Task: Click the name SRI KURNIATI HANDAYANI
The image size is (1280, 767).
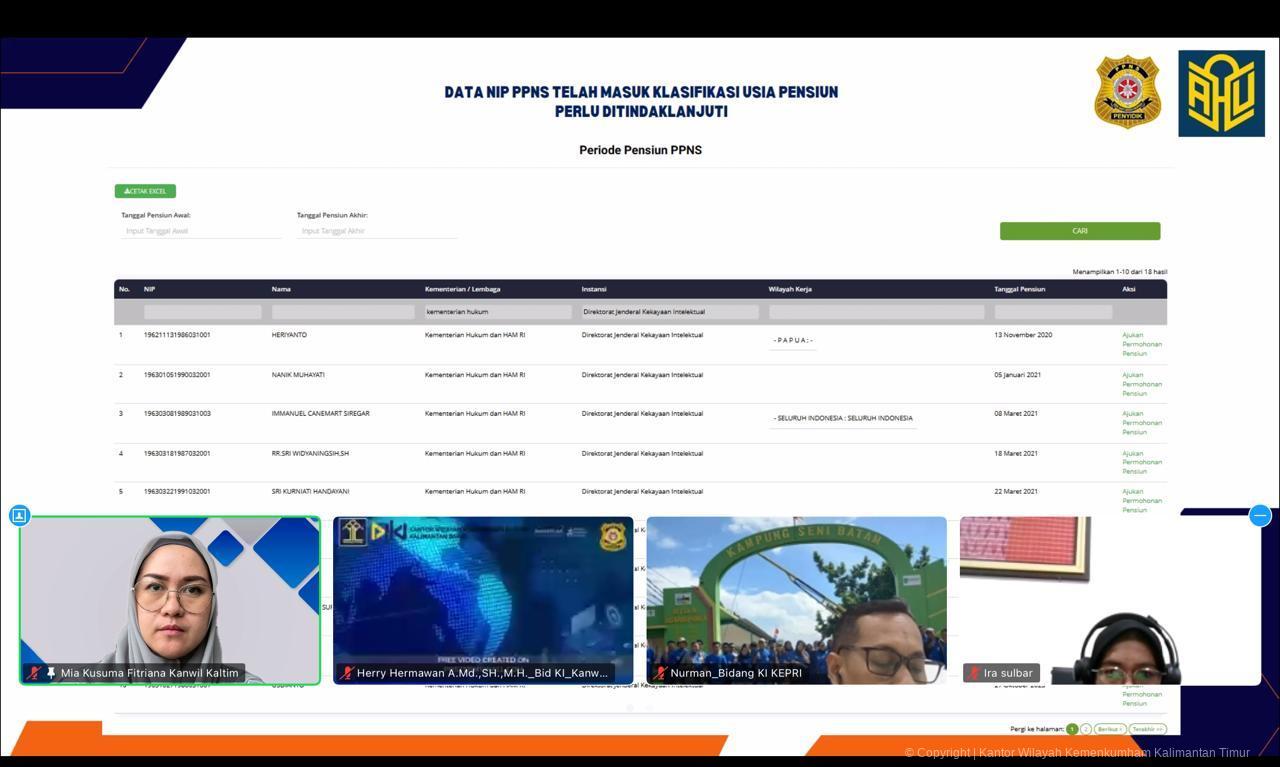Action: 310,491
